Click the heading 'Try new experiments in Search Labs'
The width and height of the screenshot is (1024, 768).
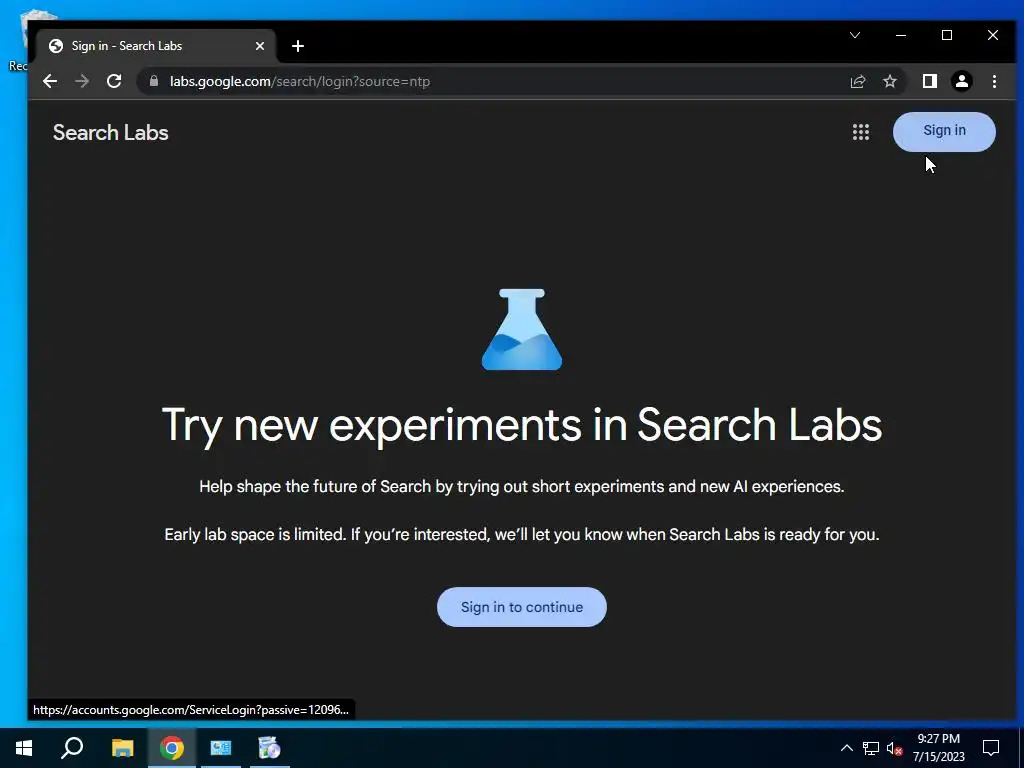pos(522,426)
